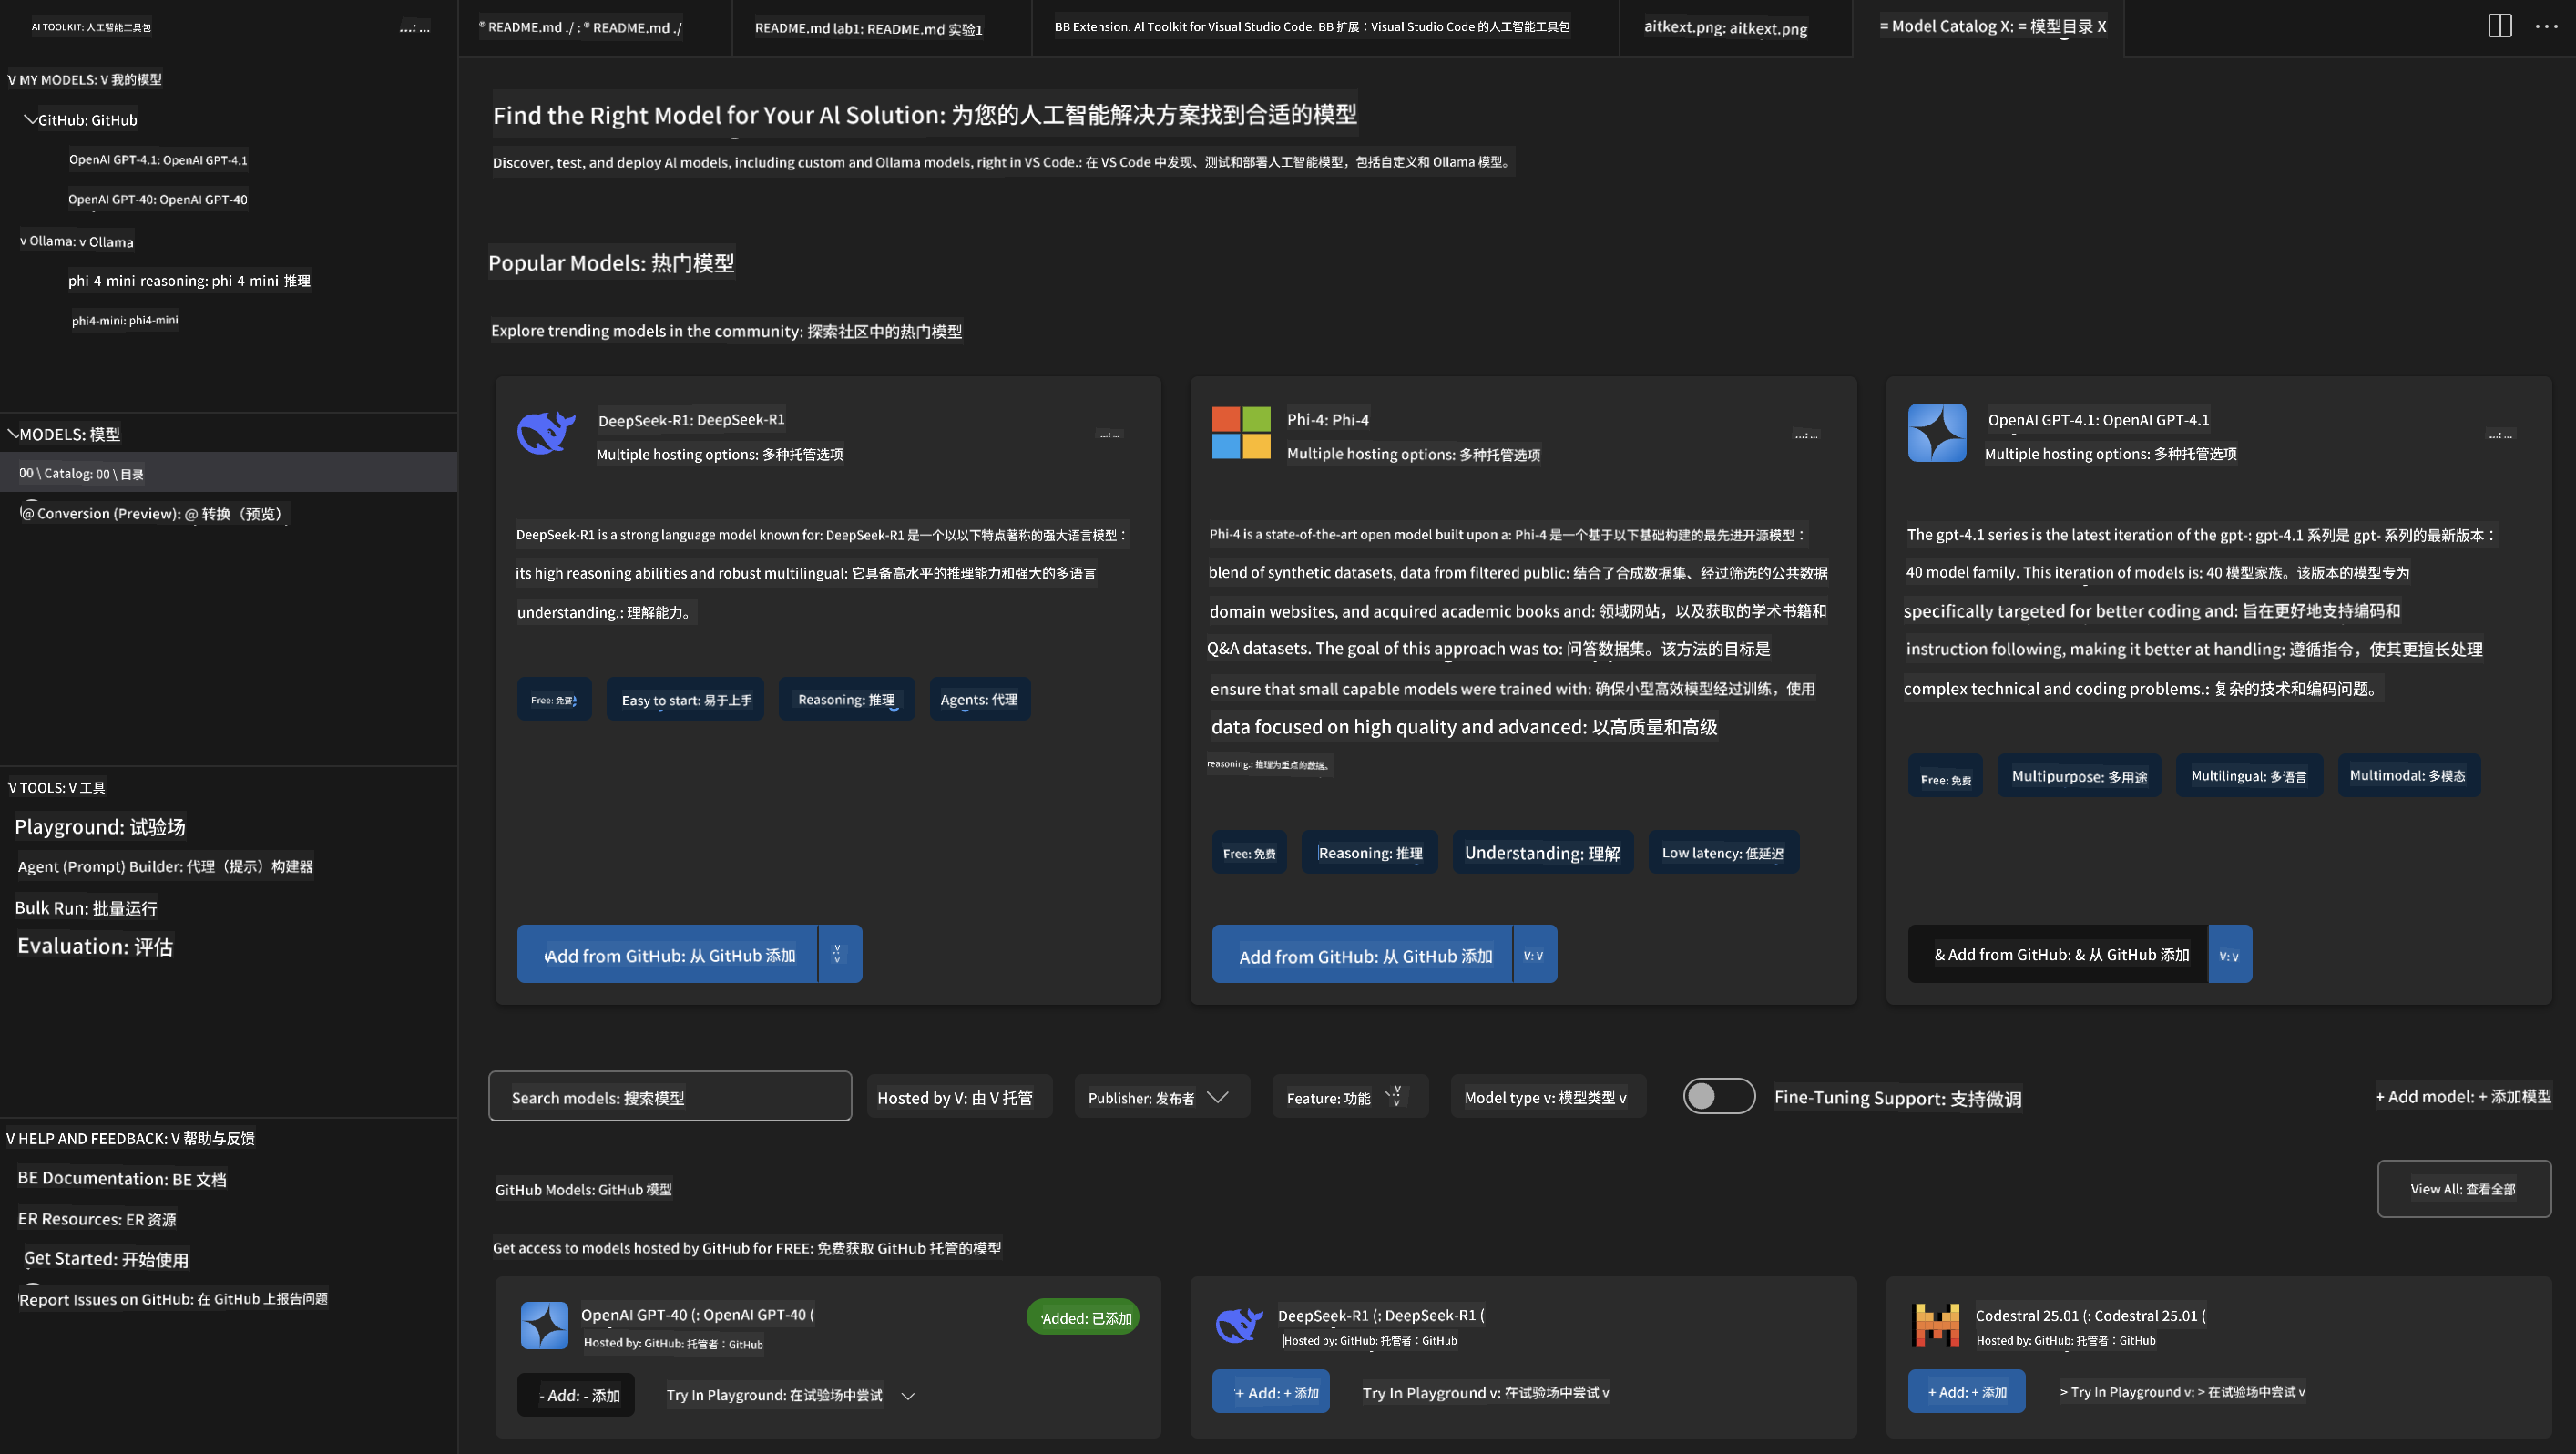Click the OpenAI GPT-4o logo in GitHub Models
2576x1454 pixels.
click(x=545, y=1325)
